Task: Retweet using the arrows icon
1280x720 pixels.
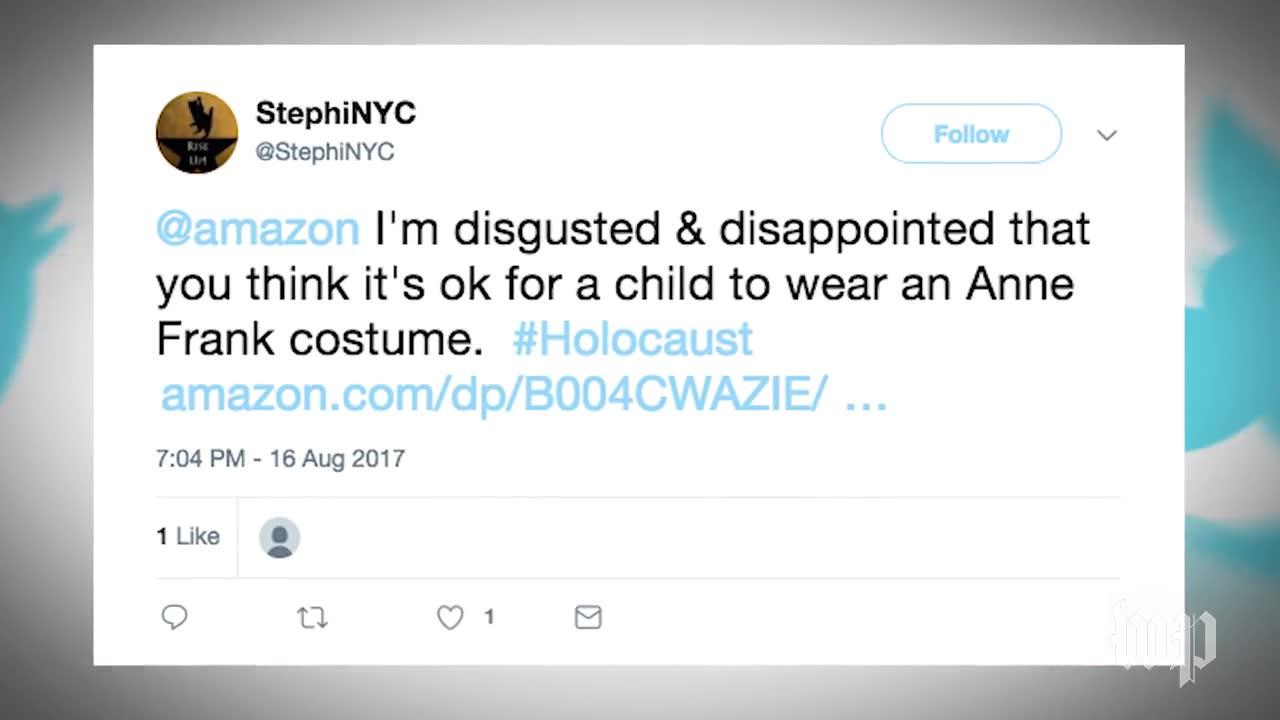Action: tap(312, 618)
